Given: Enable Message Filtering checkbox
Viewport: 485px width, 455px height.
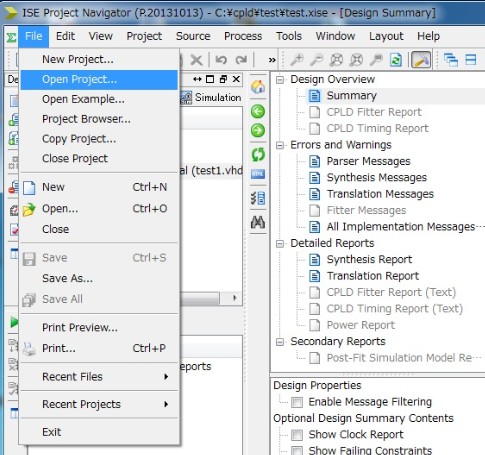Looking at the screenshot, I should [297, 402].
